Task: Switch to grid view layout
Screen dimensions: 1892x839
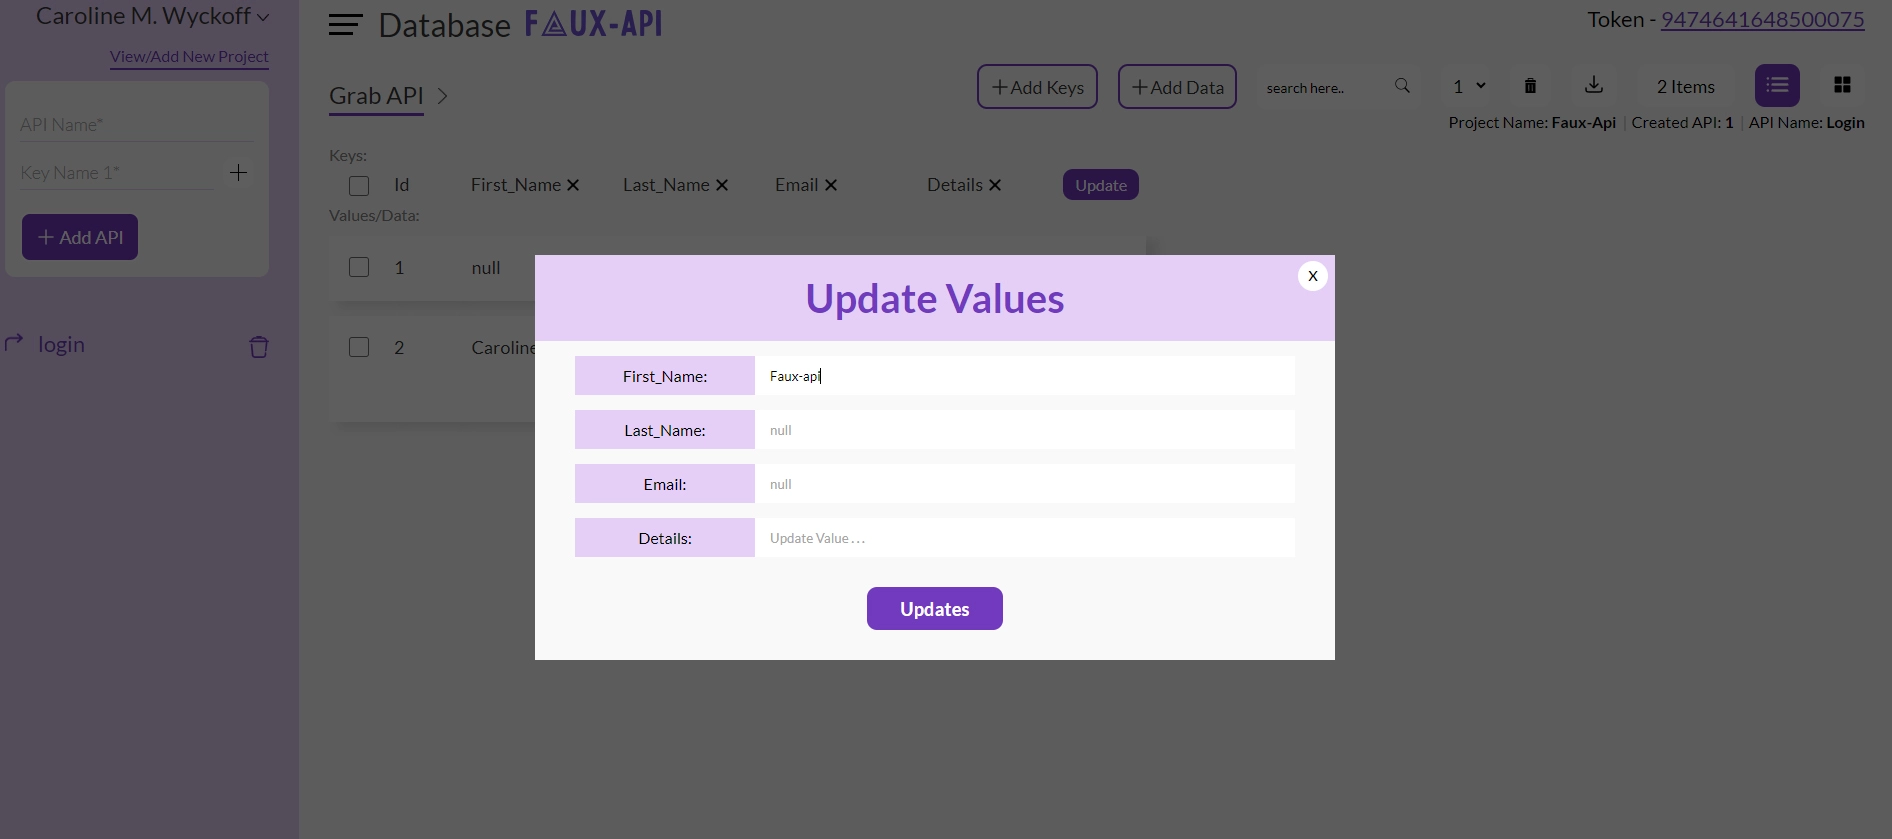Action: pos(1841,86)
